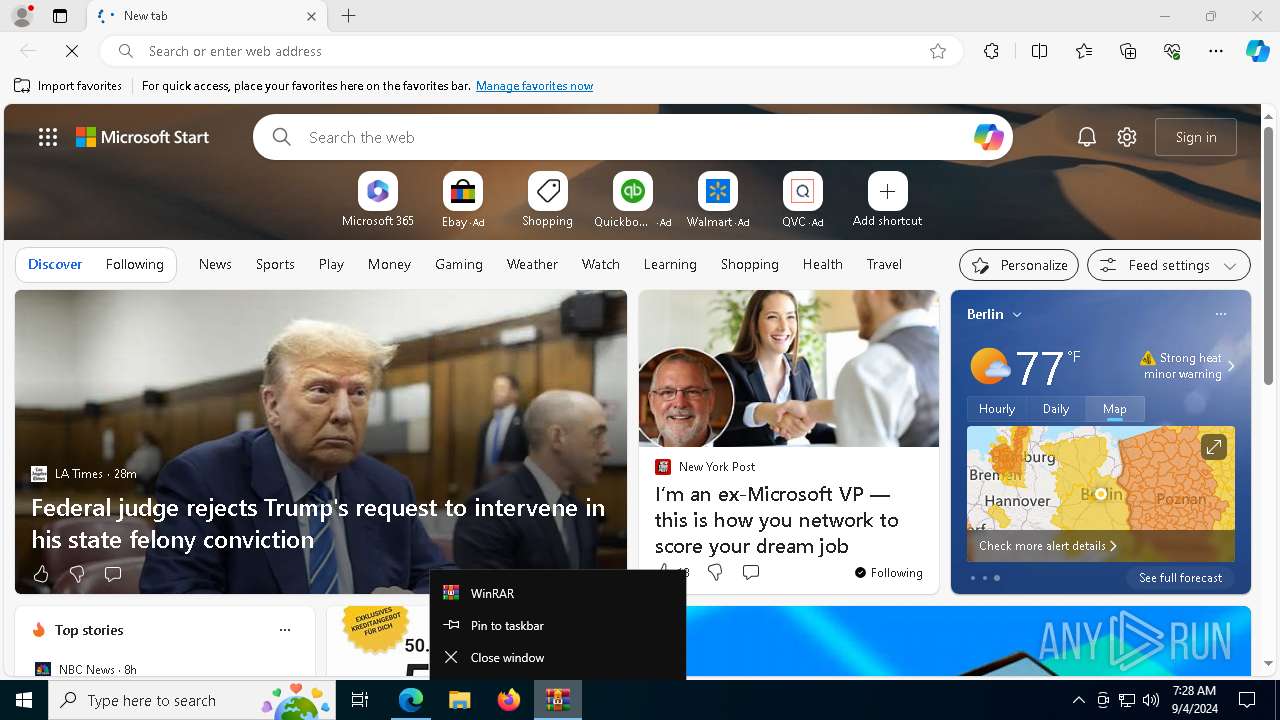Expand the weather map
This screenshot has height=720, width=1280.
point(1213,447)
